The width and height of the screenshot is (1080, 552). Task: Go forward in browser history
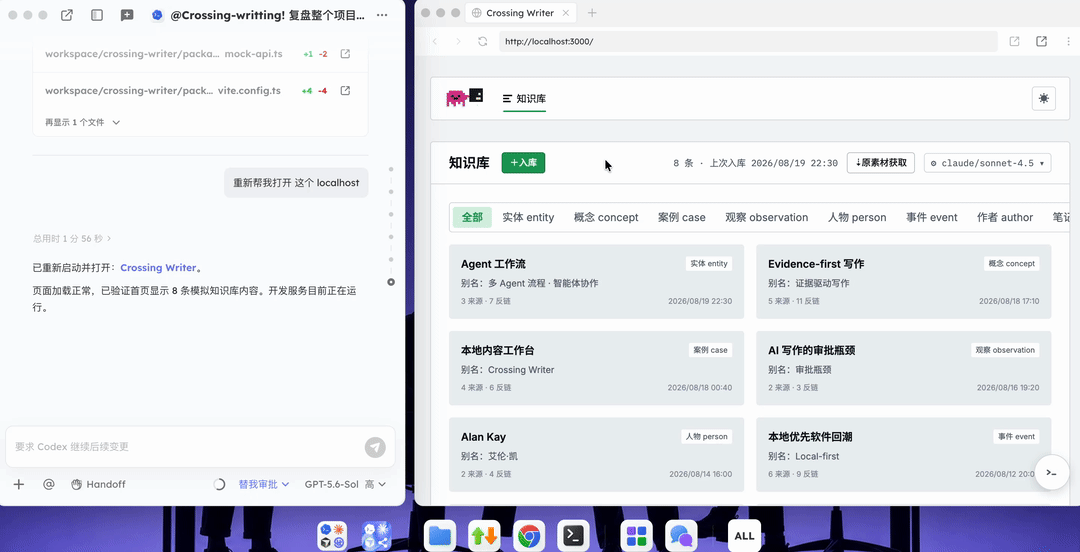coord(458,41)
